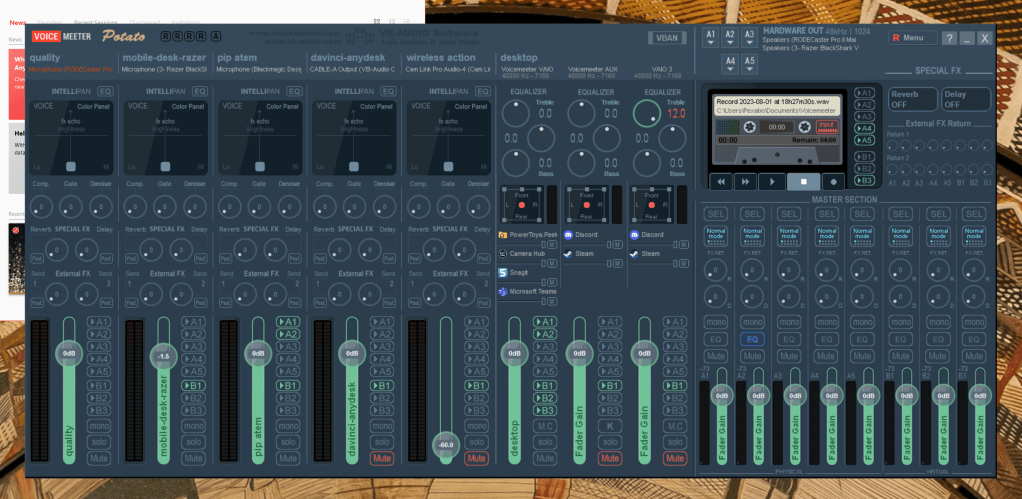Change Normal mode on master bus B3
1022x499 pixels.
click(x=974, y=236)
